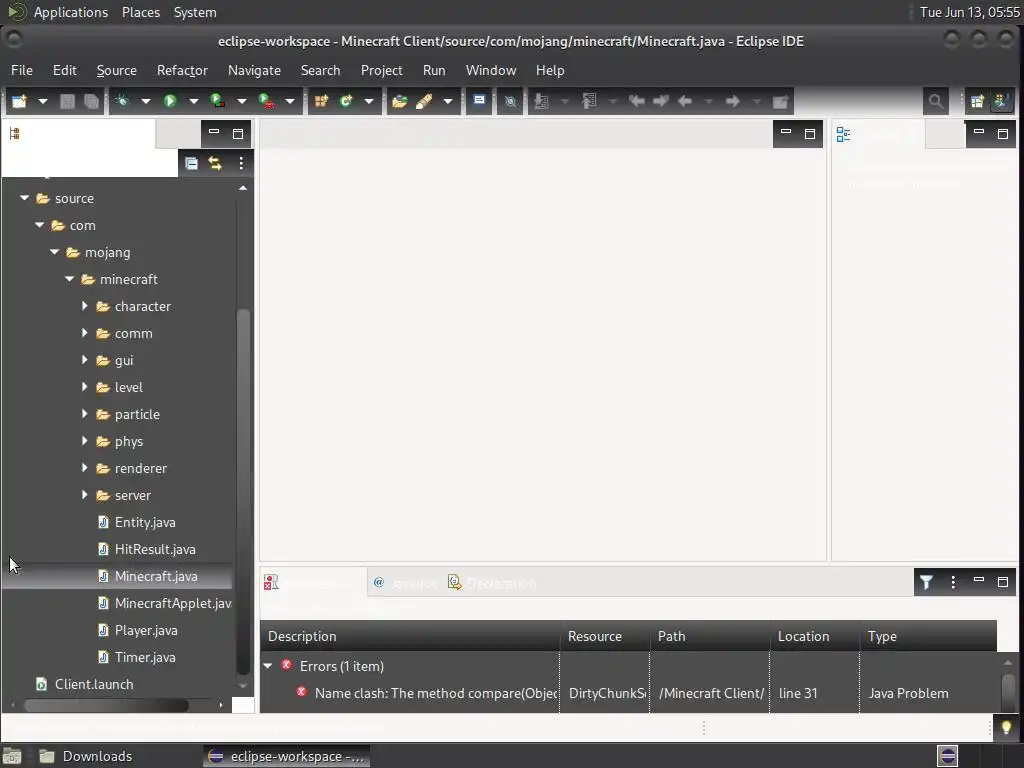Open the Run configurations dropdown arrow
The height and width of the screenshot is (768, 1024).
193,101
